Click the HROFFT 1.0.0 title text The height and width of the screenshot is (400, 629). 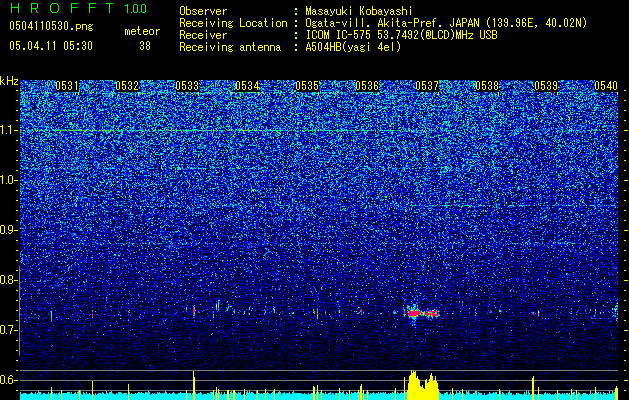79,8
